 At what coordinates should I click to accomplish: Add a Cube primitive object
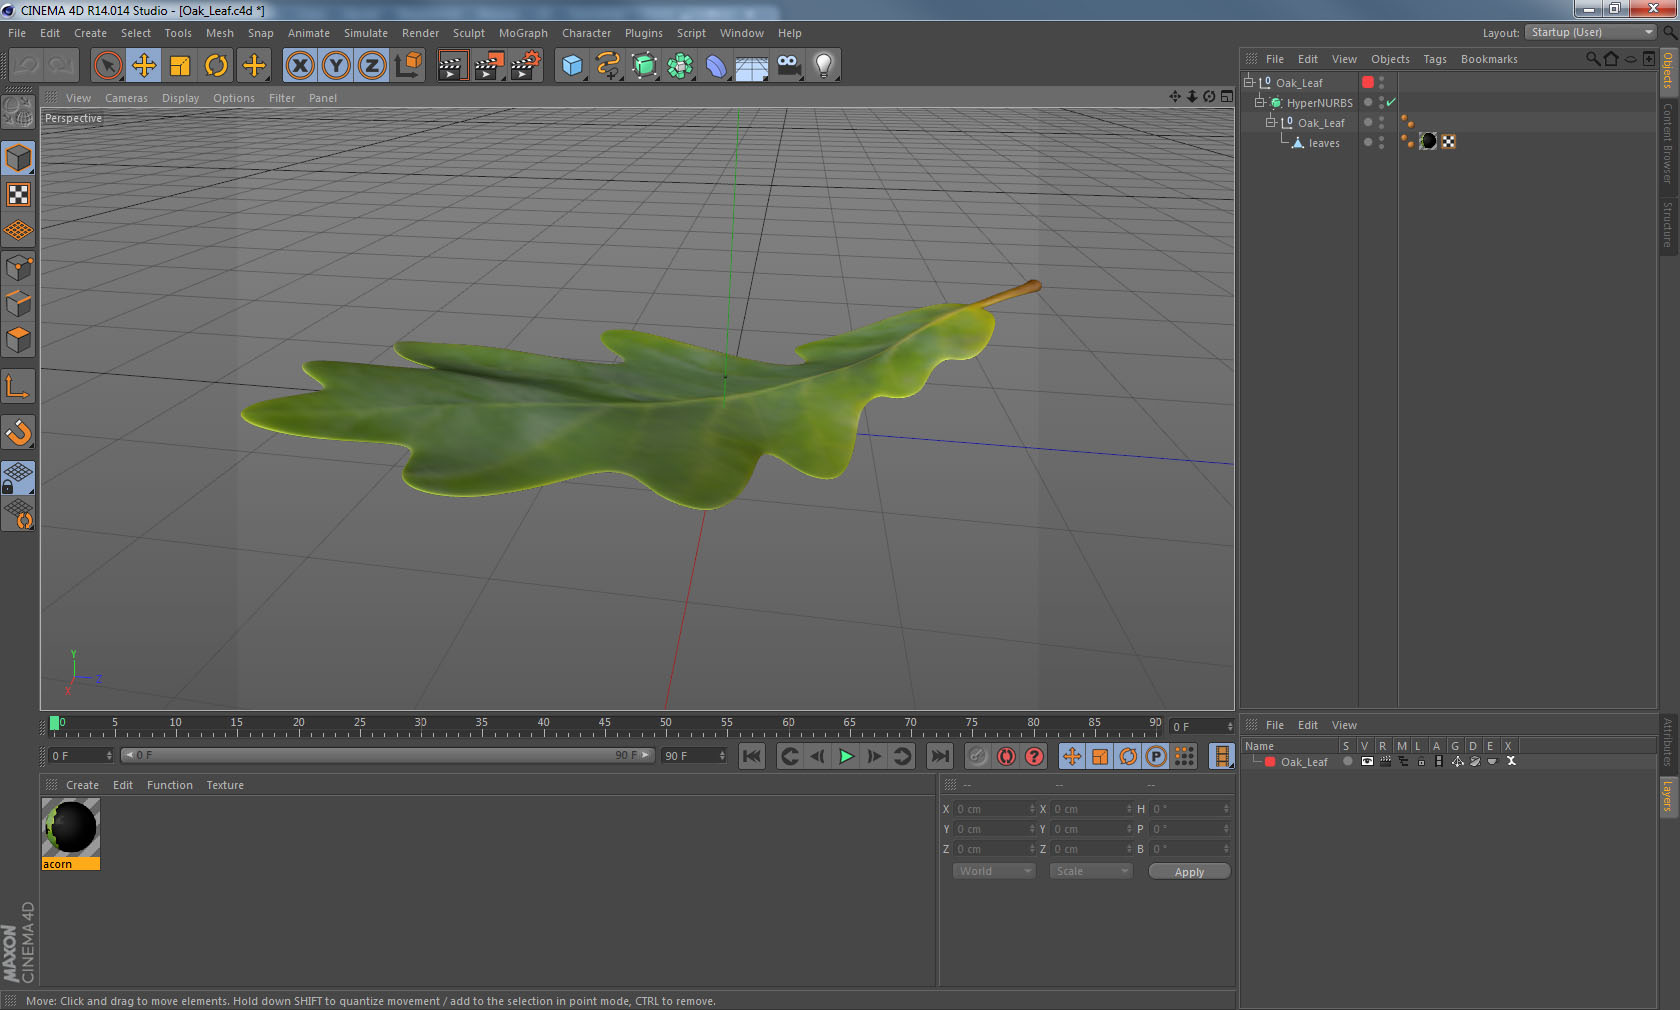[572, 66]
